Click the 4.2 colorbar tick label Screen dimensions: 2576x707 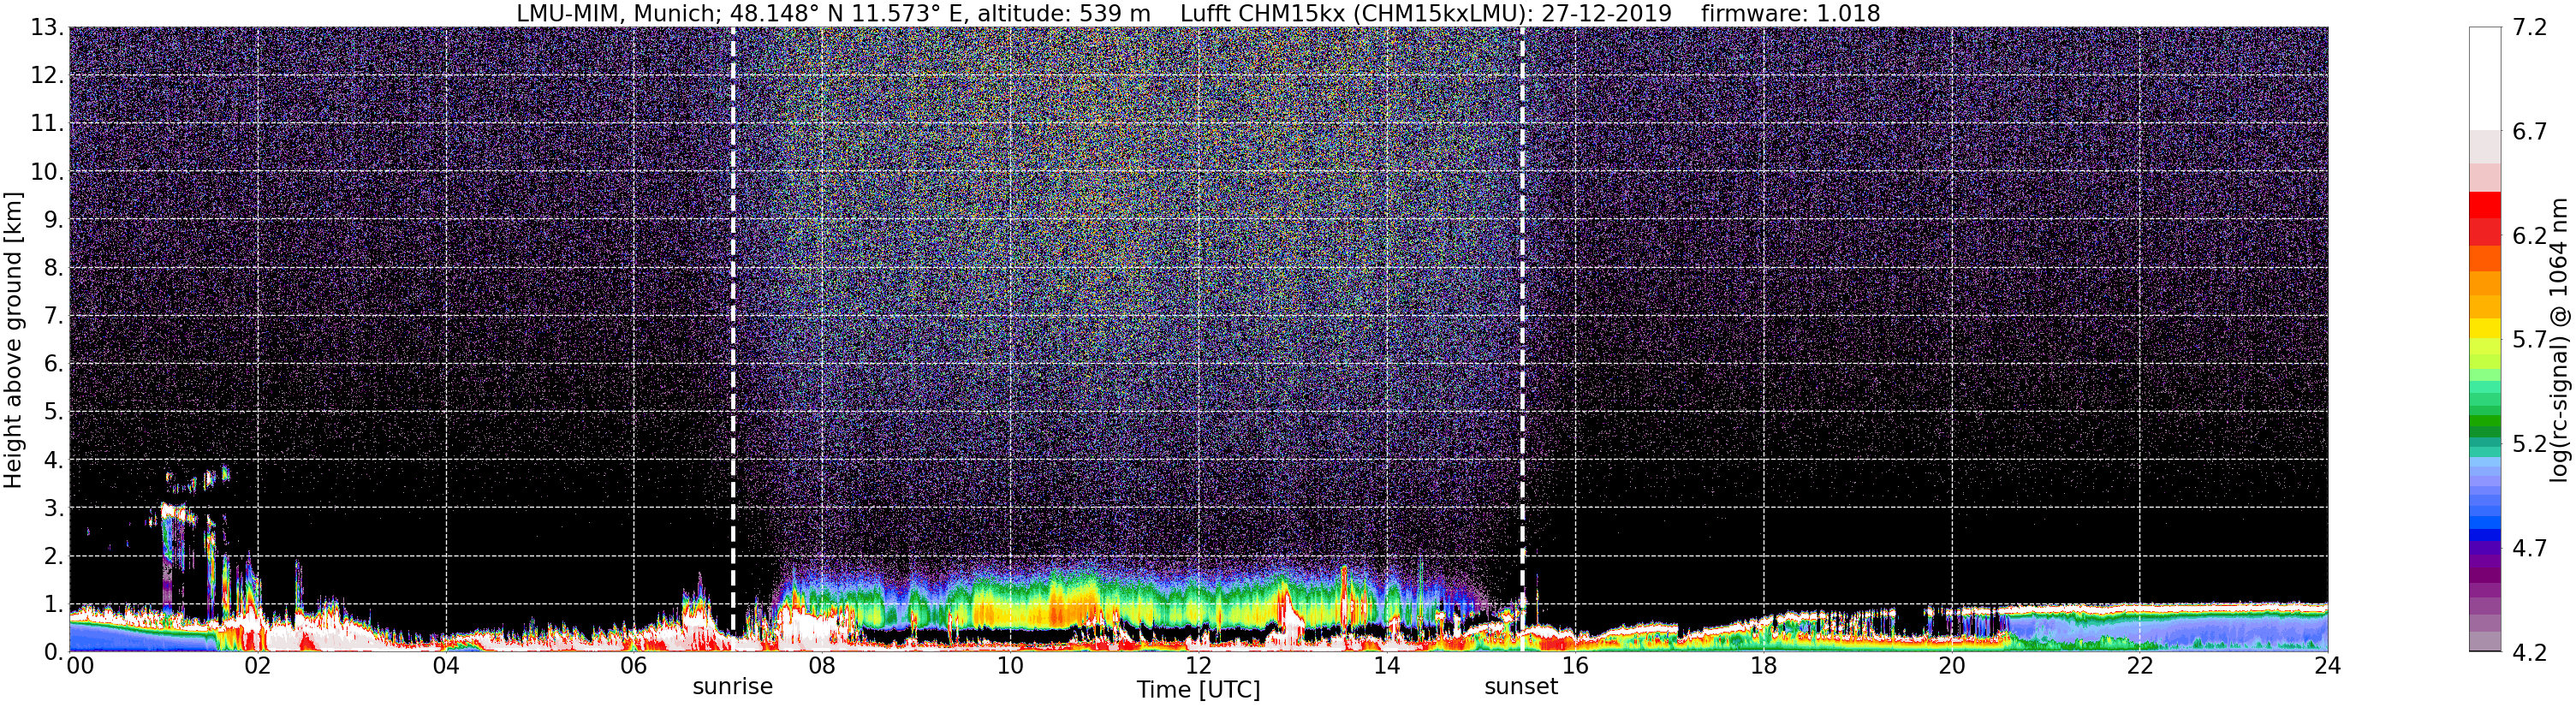(x=2530, y=652)
